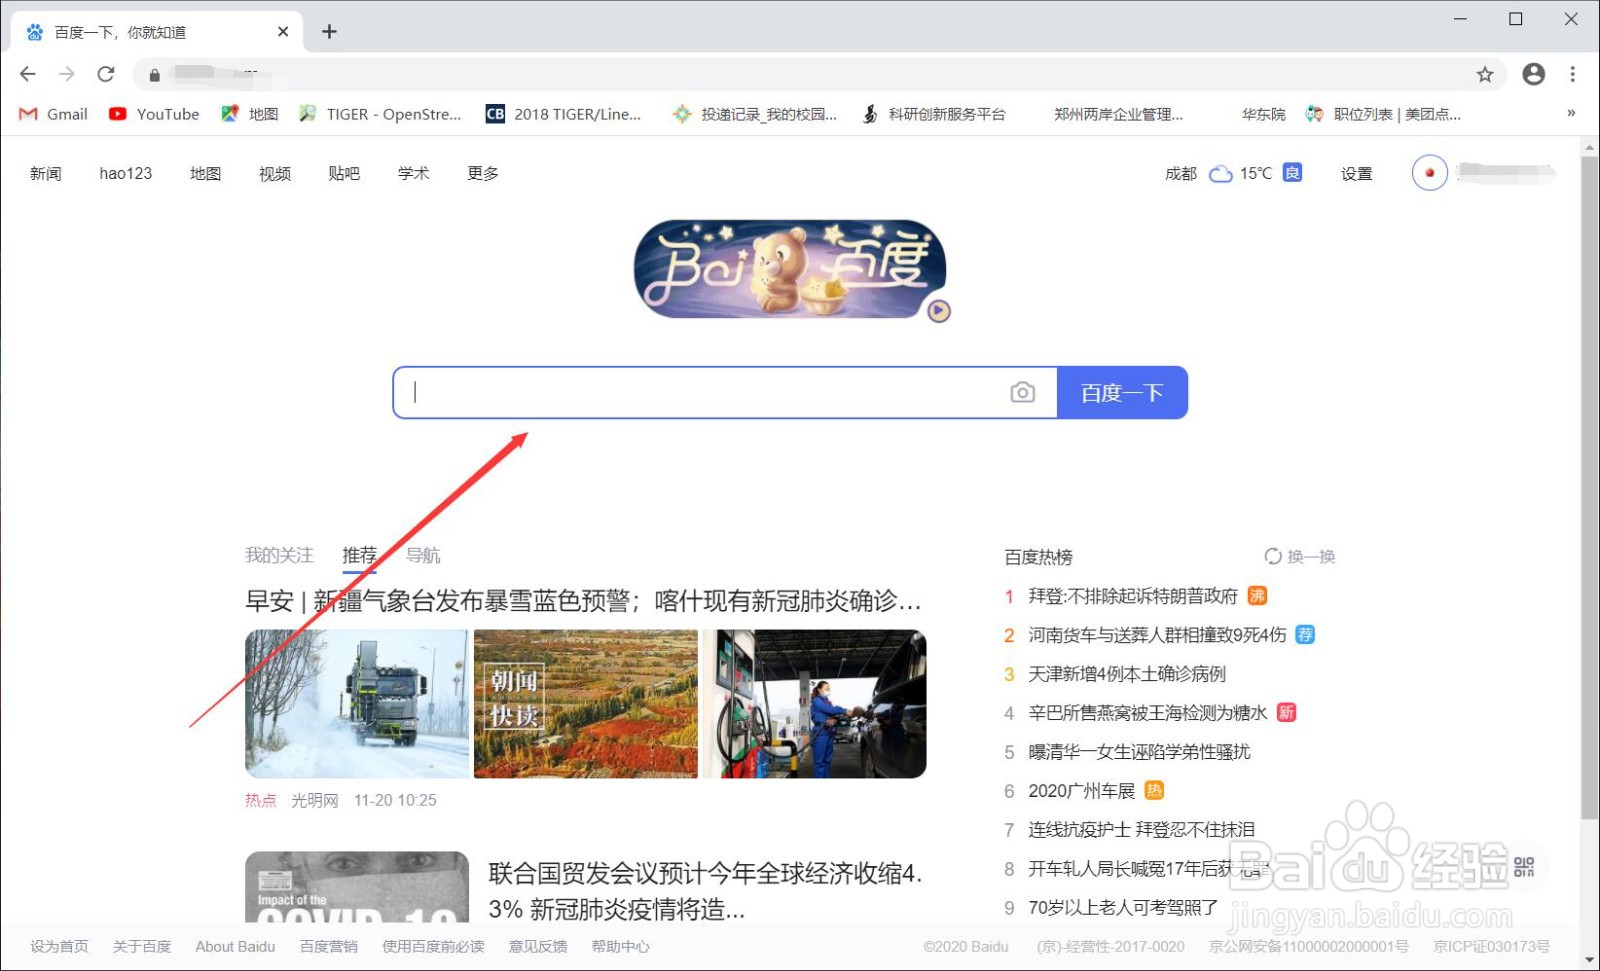This screenshot has height=971, width=1600.
Task: Click the 帮助中心 footer link
Action: pos(620,947)
